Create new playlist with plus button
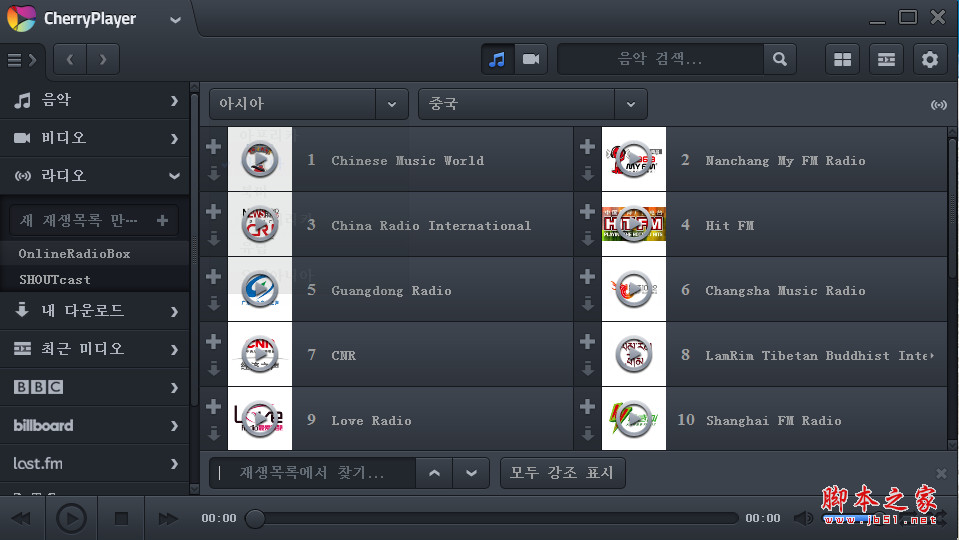The image size is (959, 540). 162,220
